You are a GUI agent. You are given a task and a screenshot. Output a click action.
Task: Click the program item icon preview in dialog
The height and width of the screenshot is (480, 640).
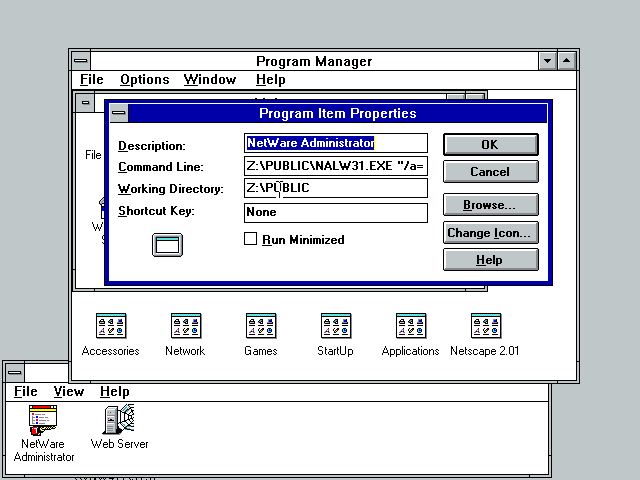click(167, 245)
